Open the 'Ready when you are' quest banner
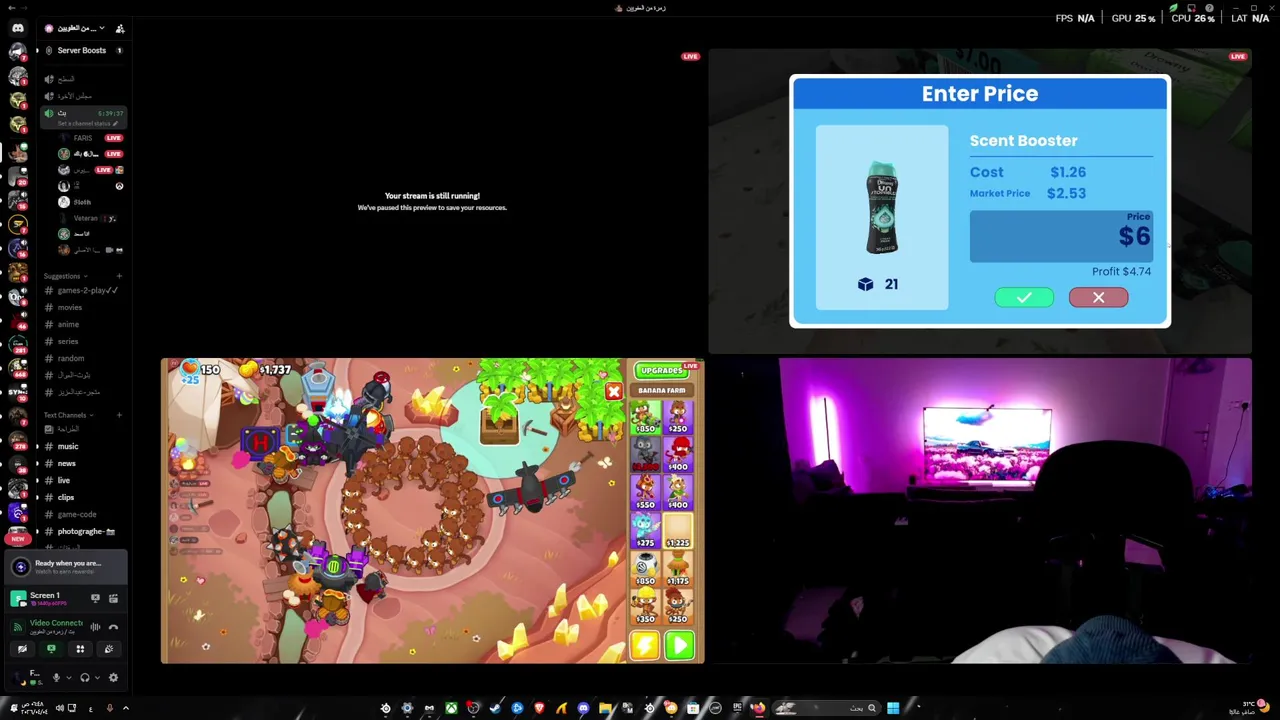The height and width of the screenshot is (720, 1280). click(x=66, y=567)
